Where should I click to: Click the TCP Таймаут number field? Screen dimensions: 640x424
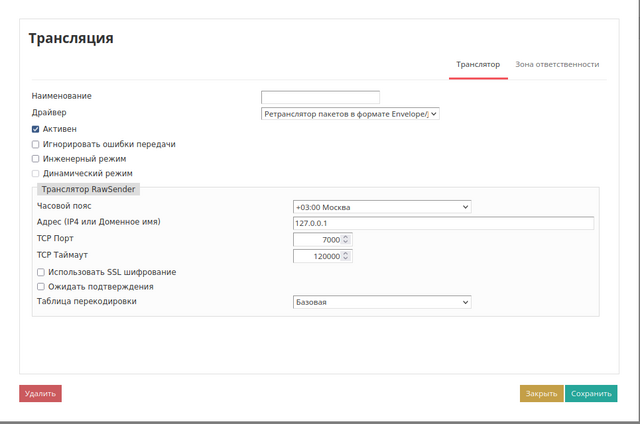317,256
